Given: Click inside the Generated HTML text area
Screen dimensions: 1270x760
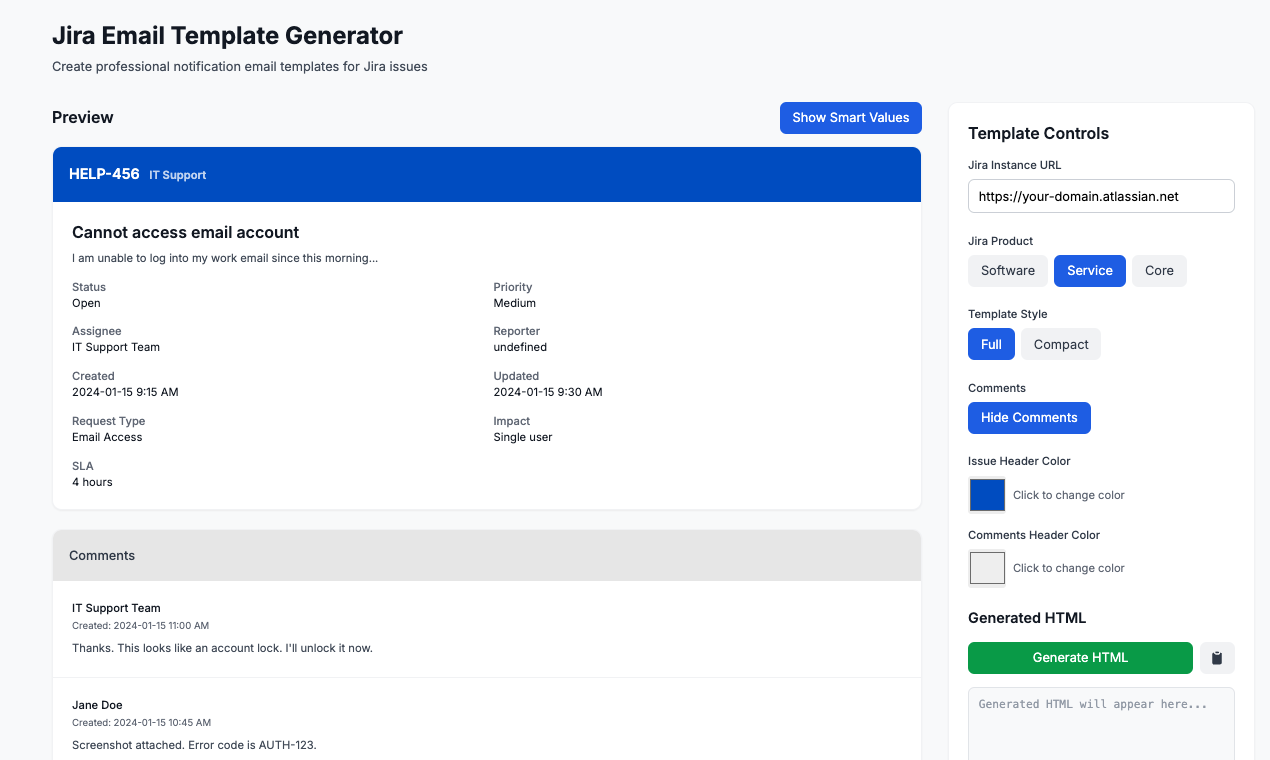Looking at the screenshot, I should [x=1101, y=723].
